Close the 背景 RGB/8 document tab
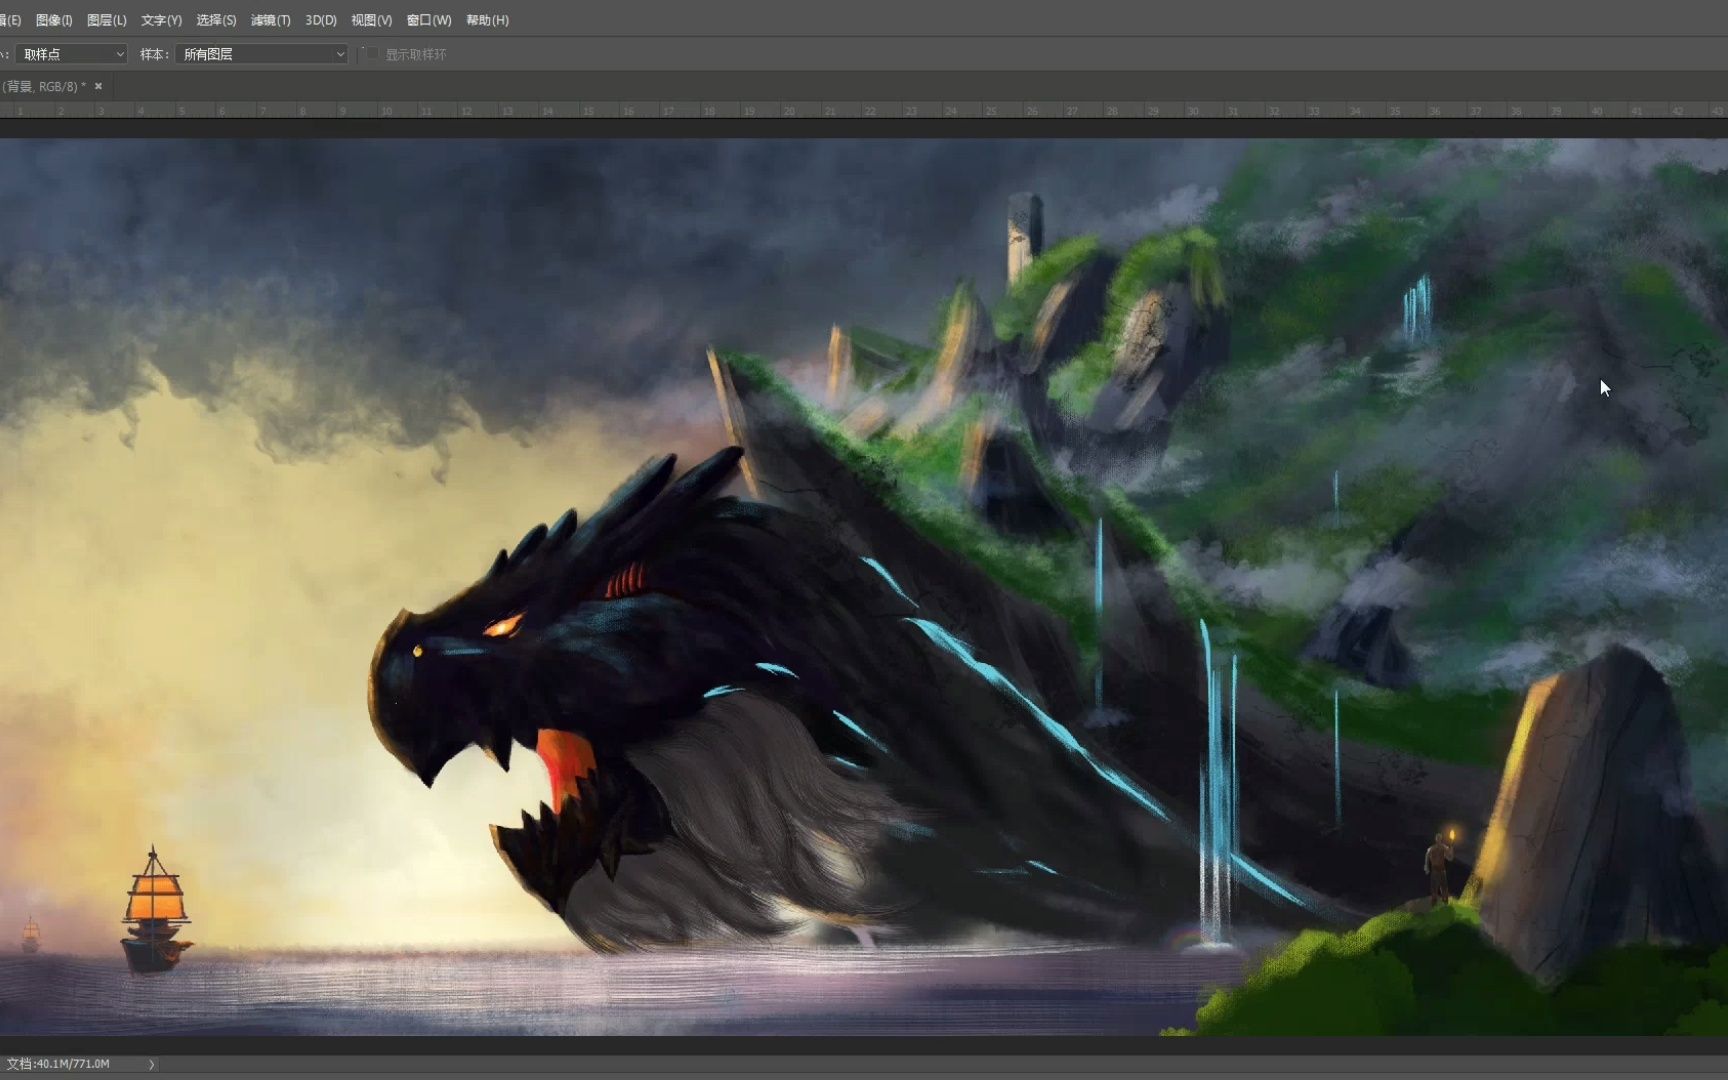Image resolution: width=1728 pixels, height=1080 pixels. coord(98,87)
